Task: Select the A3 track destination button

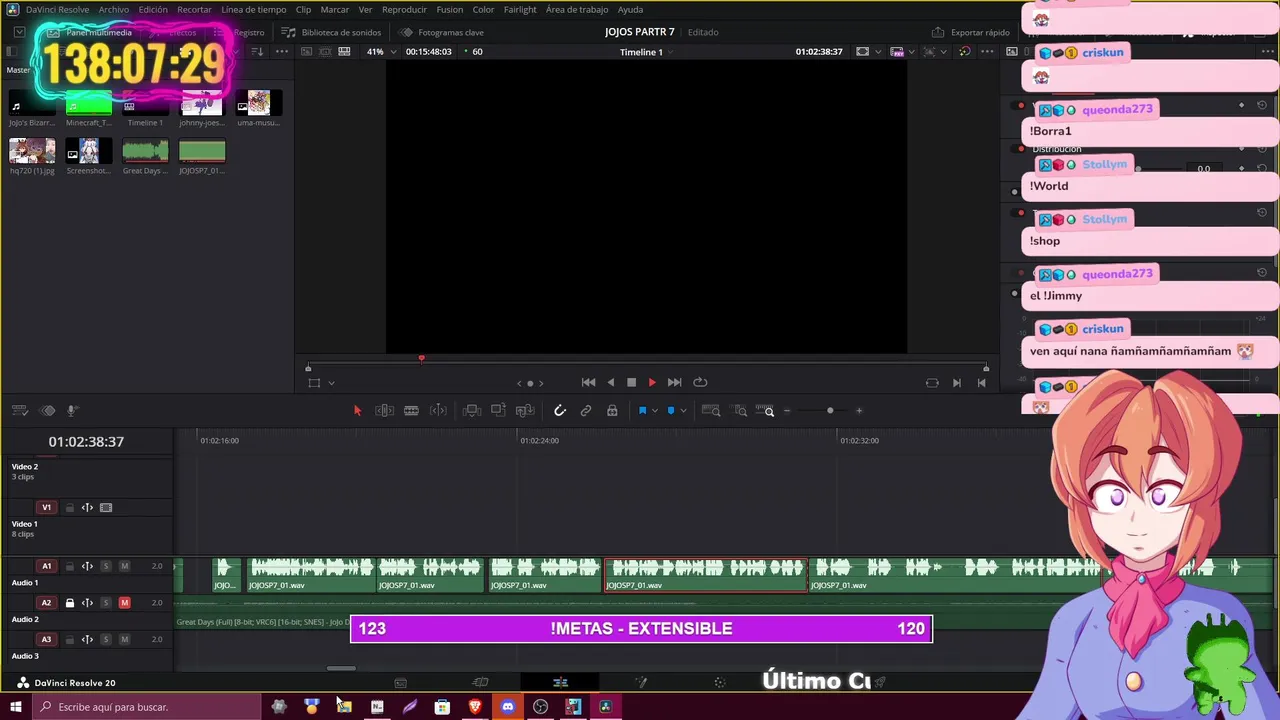Action: click(46, 639)
